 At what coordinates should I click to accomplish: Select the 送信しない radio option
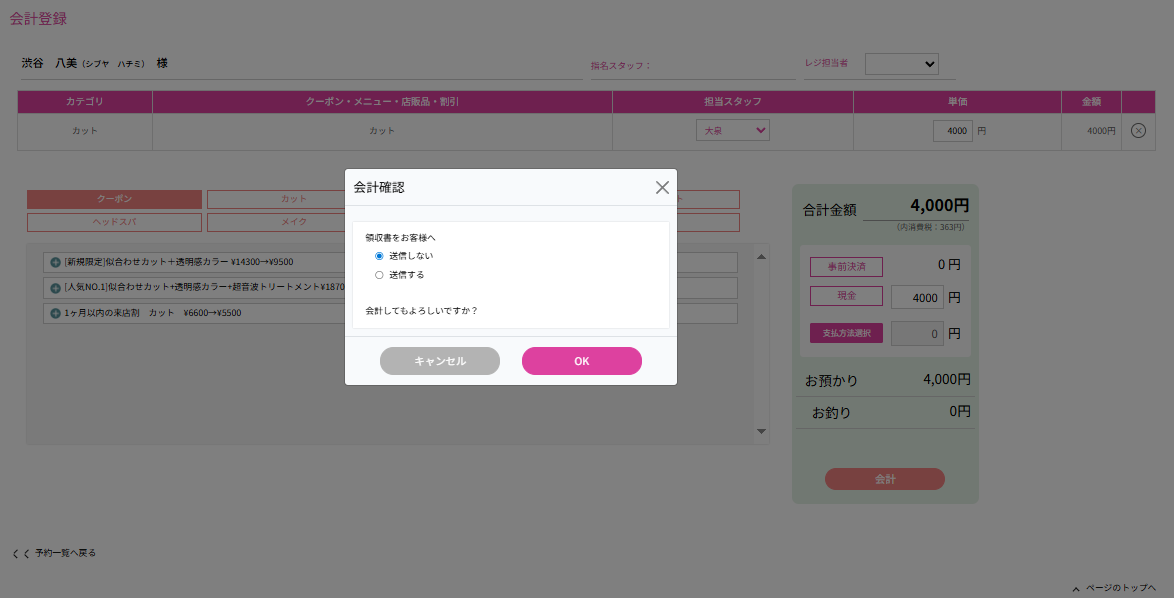(x=379, y=256)
